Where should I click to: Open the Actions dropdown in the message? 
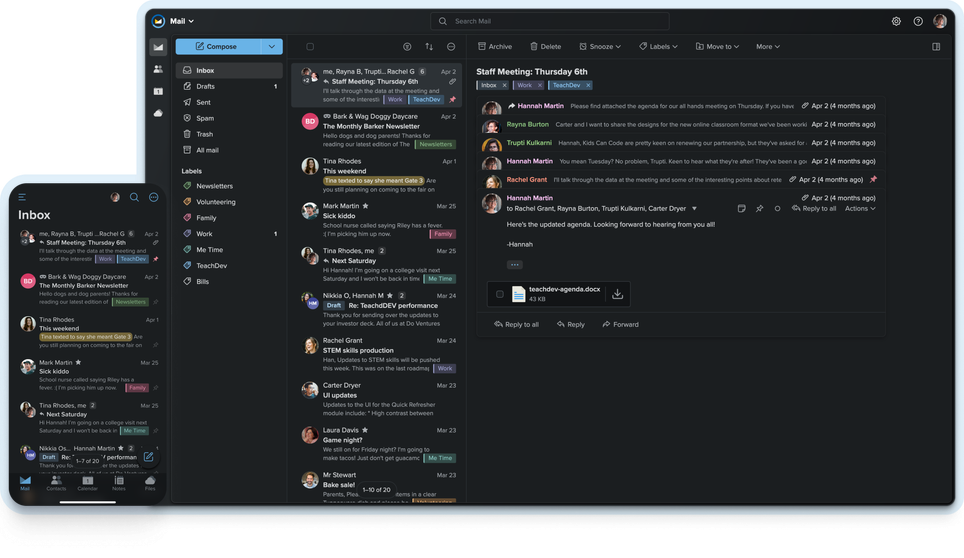tap(860, 209)
